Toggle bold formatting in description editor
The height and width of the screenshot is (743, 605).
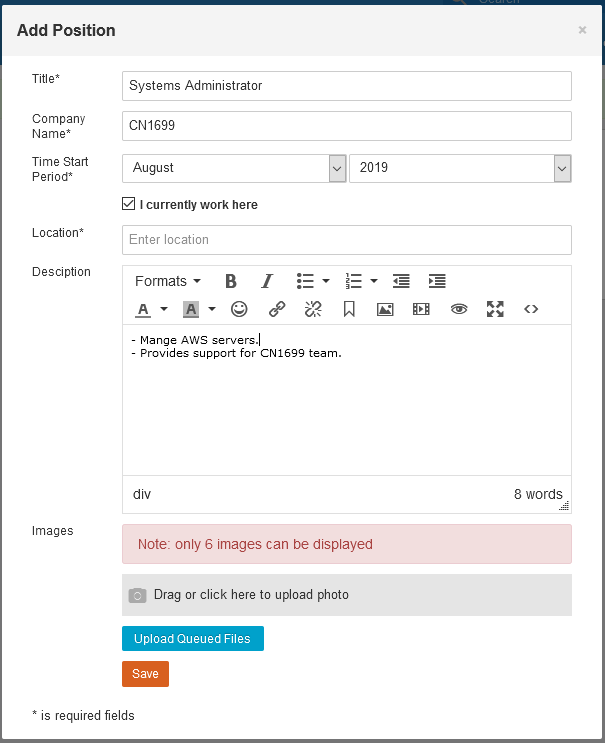click(x=231, y=281)
